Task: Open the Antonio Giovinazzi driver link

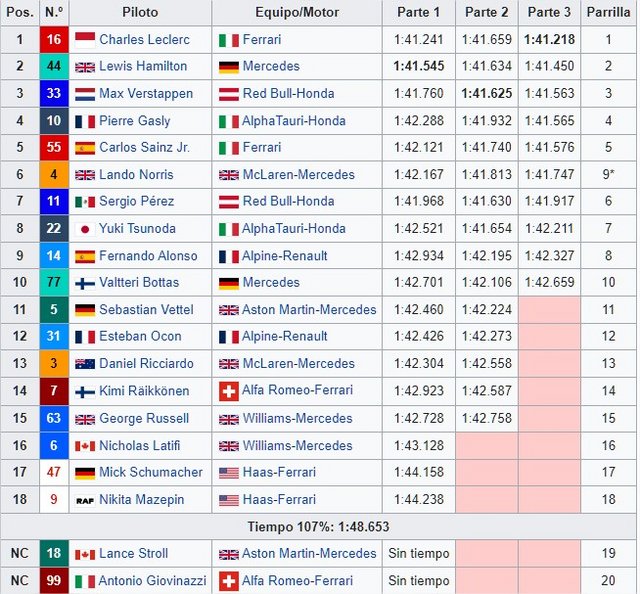Action: click(152, 581)
